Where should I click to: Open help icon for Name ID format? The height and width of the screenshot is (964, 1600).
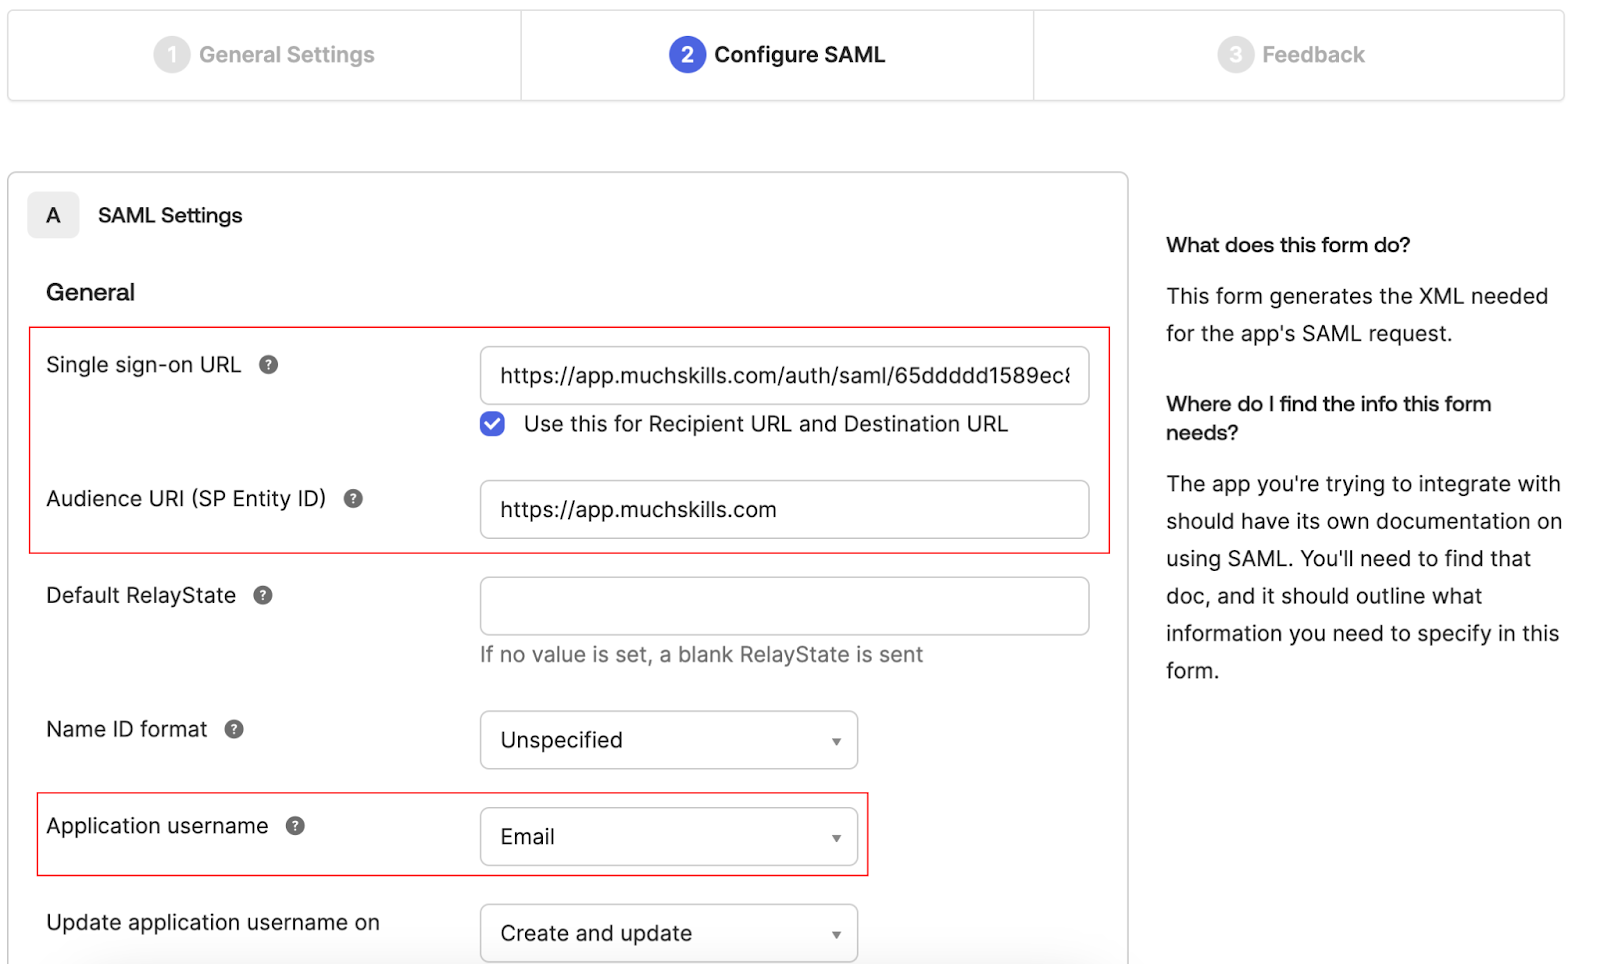(x=234, y=730)
